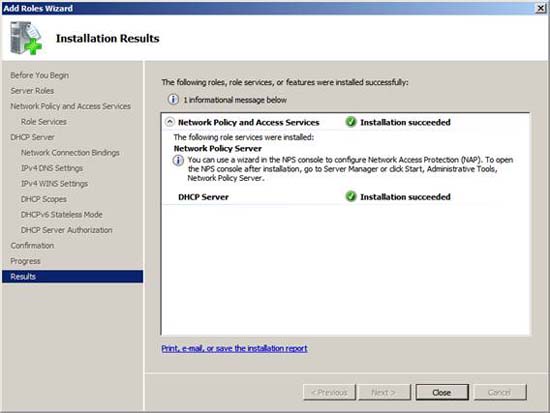Select the Progress step
This screenshot has width=550, height=413.
pyautogui.click(x=25, y=261)
